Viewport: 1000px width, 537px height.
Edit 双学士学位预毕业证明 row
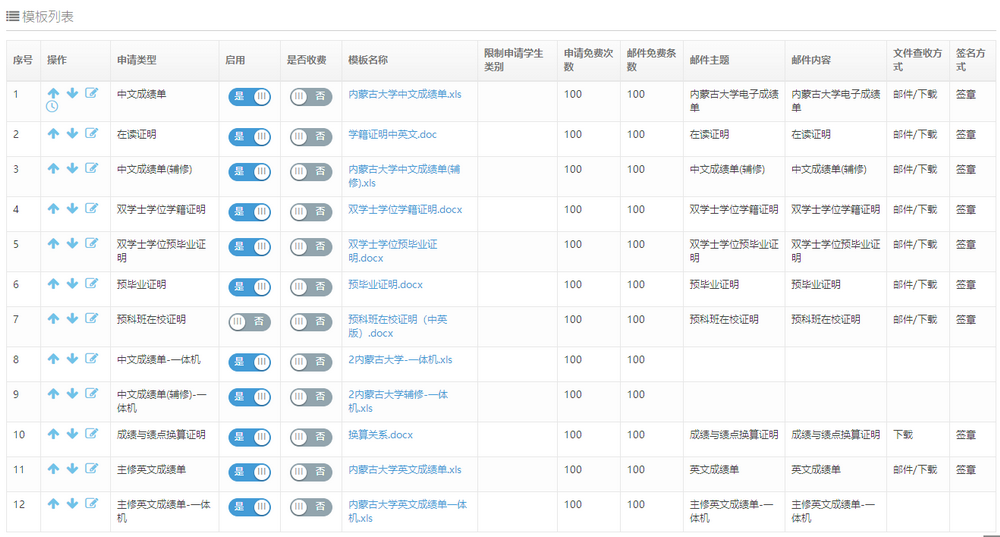[92, 244]
